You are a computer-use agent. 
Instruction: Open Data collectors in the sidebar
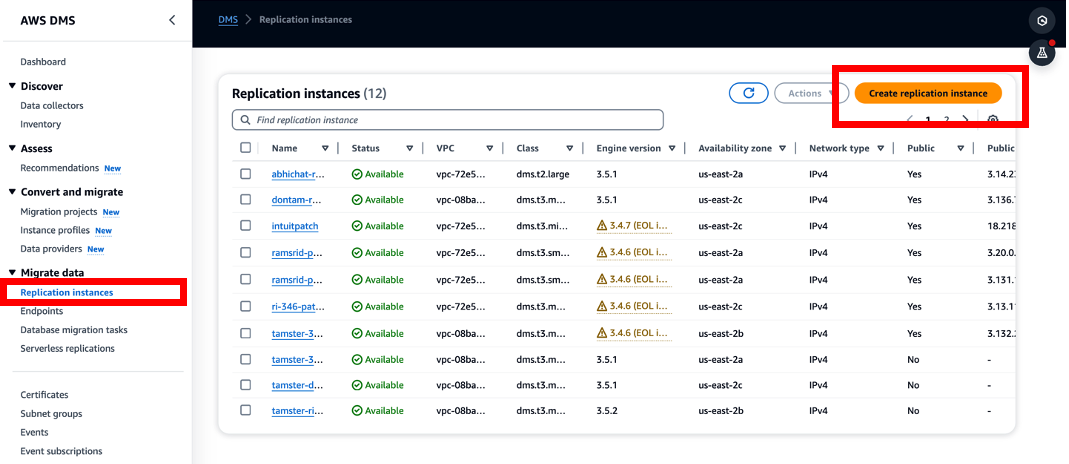coord(52,106)
